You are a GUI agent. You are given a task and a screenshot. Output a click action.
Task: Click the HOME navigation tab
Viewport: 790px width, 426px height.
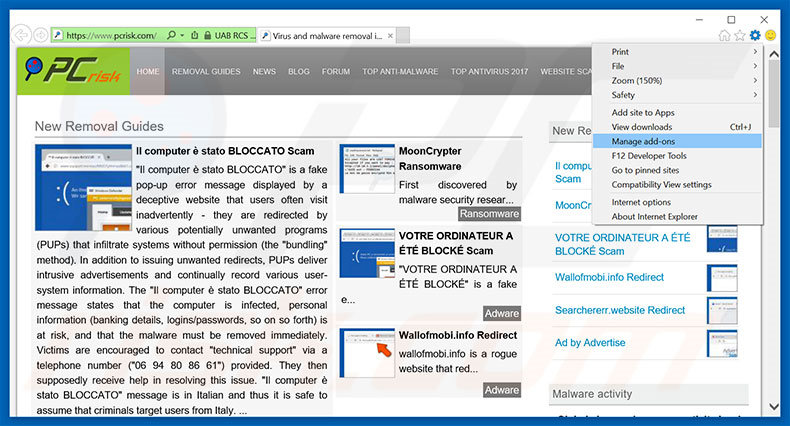pyautogui.click(x=148, y=72)
